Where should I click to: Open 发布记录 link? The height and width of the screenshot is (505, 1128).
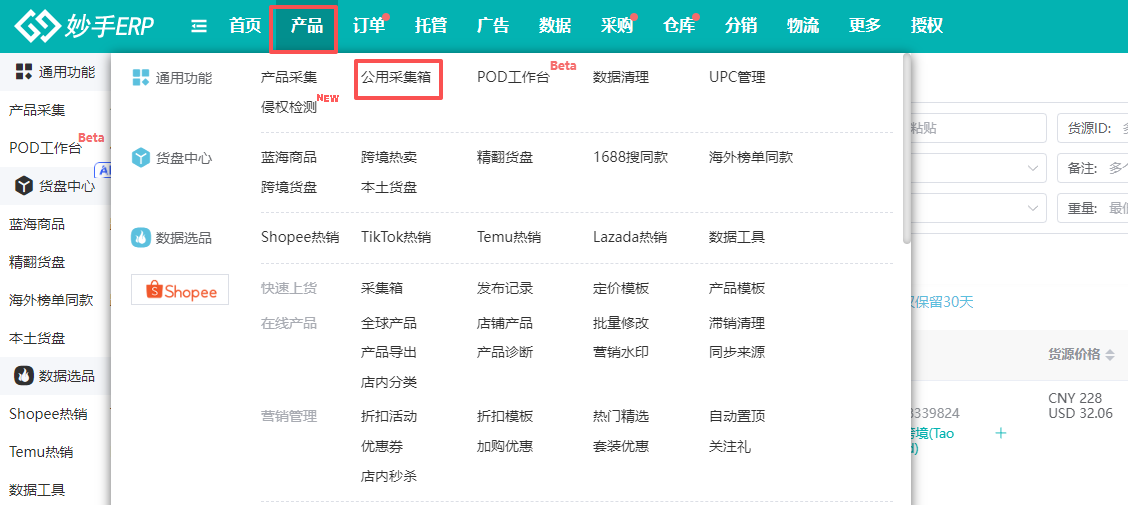coord(505,288)
